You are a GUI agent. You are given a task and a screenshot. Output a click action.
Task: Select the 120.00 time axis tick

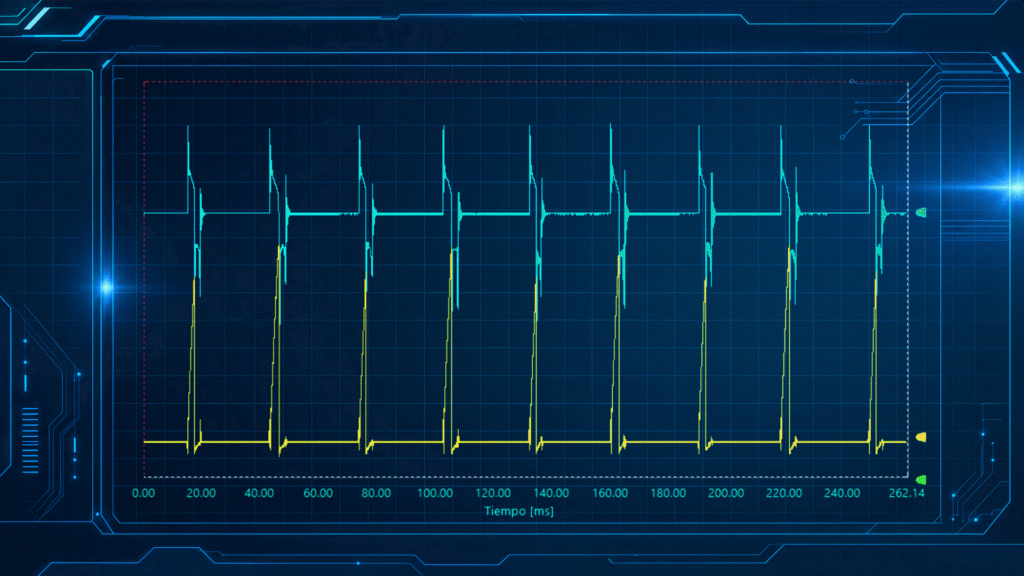493,493
